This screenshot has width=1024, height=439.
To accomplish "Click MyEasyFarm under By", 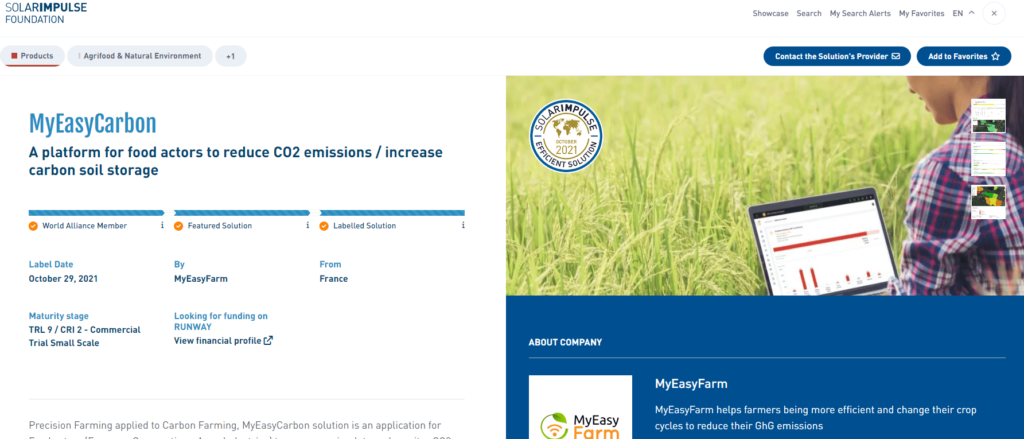I will pos(200,278).
